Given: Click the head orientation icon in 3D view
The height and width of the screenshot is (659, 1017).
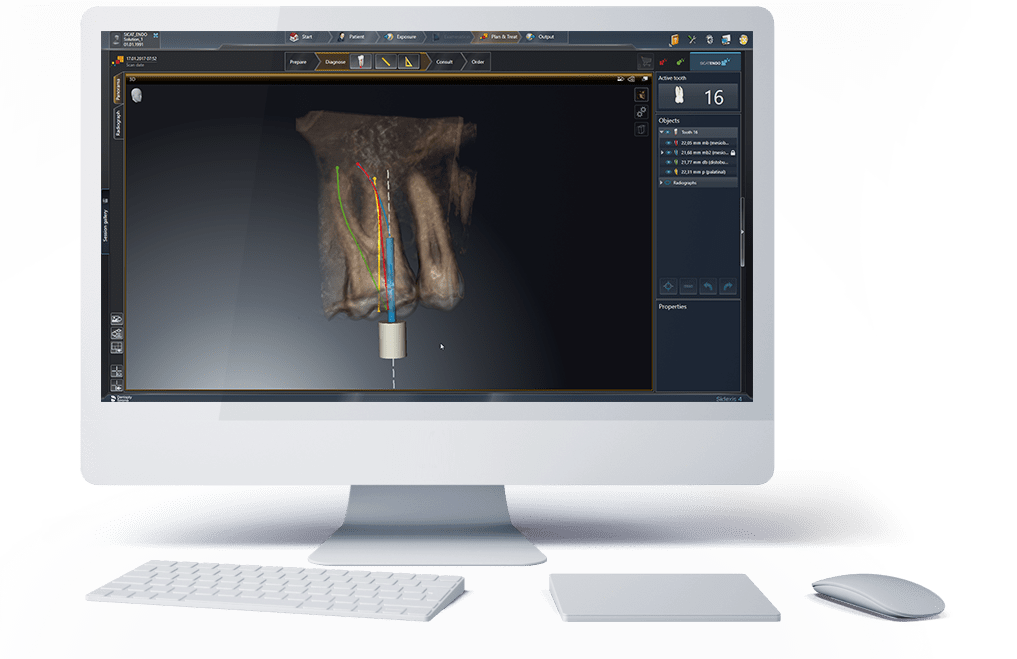Looking at the screenshot, I should point(137,94).
